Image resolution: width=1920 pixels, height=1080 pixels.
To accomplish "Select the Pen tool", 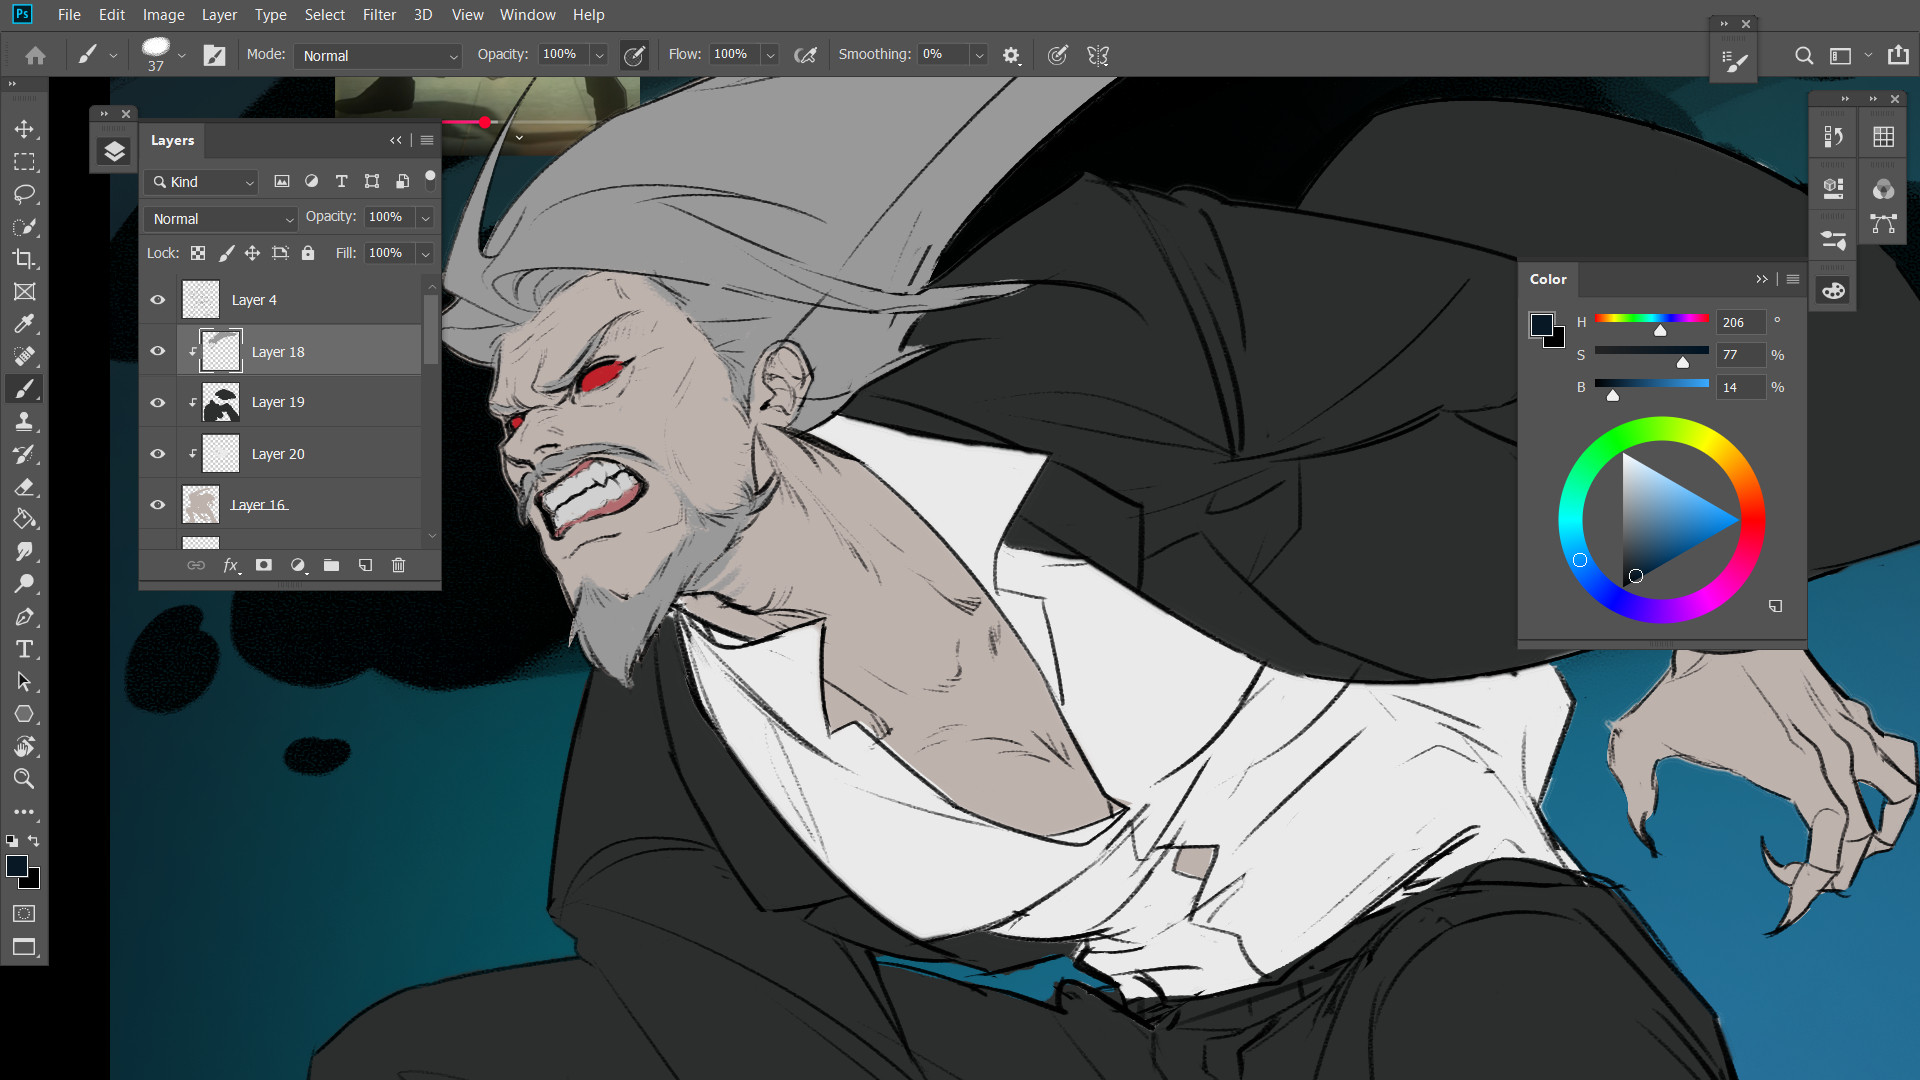I will pos(24,617).
